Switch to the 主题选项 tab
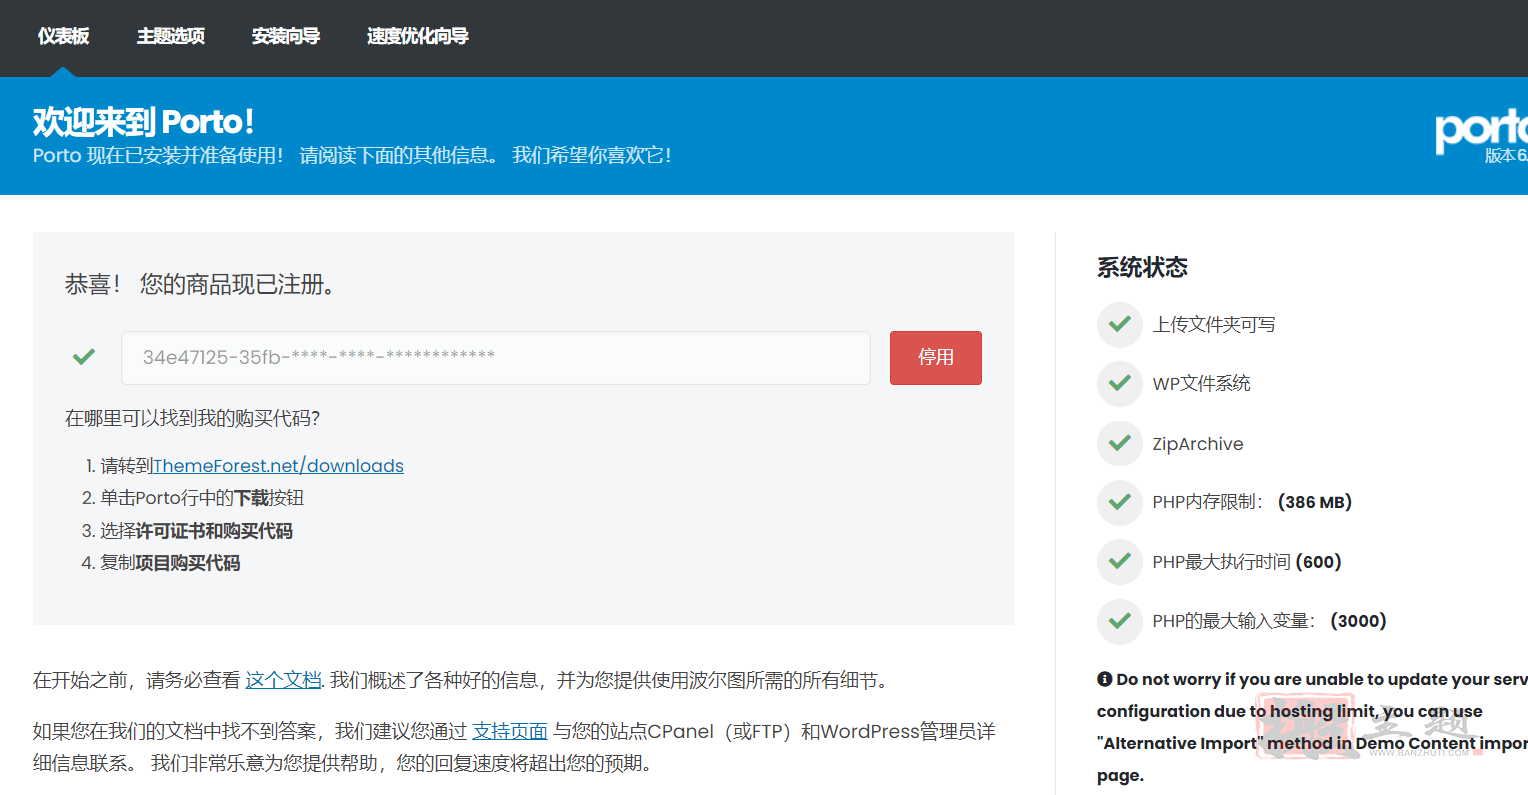1528x795 pixels. tap(170, 36)
